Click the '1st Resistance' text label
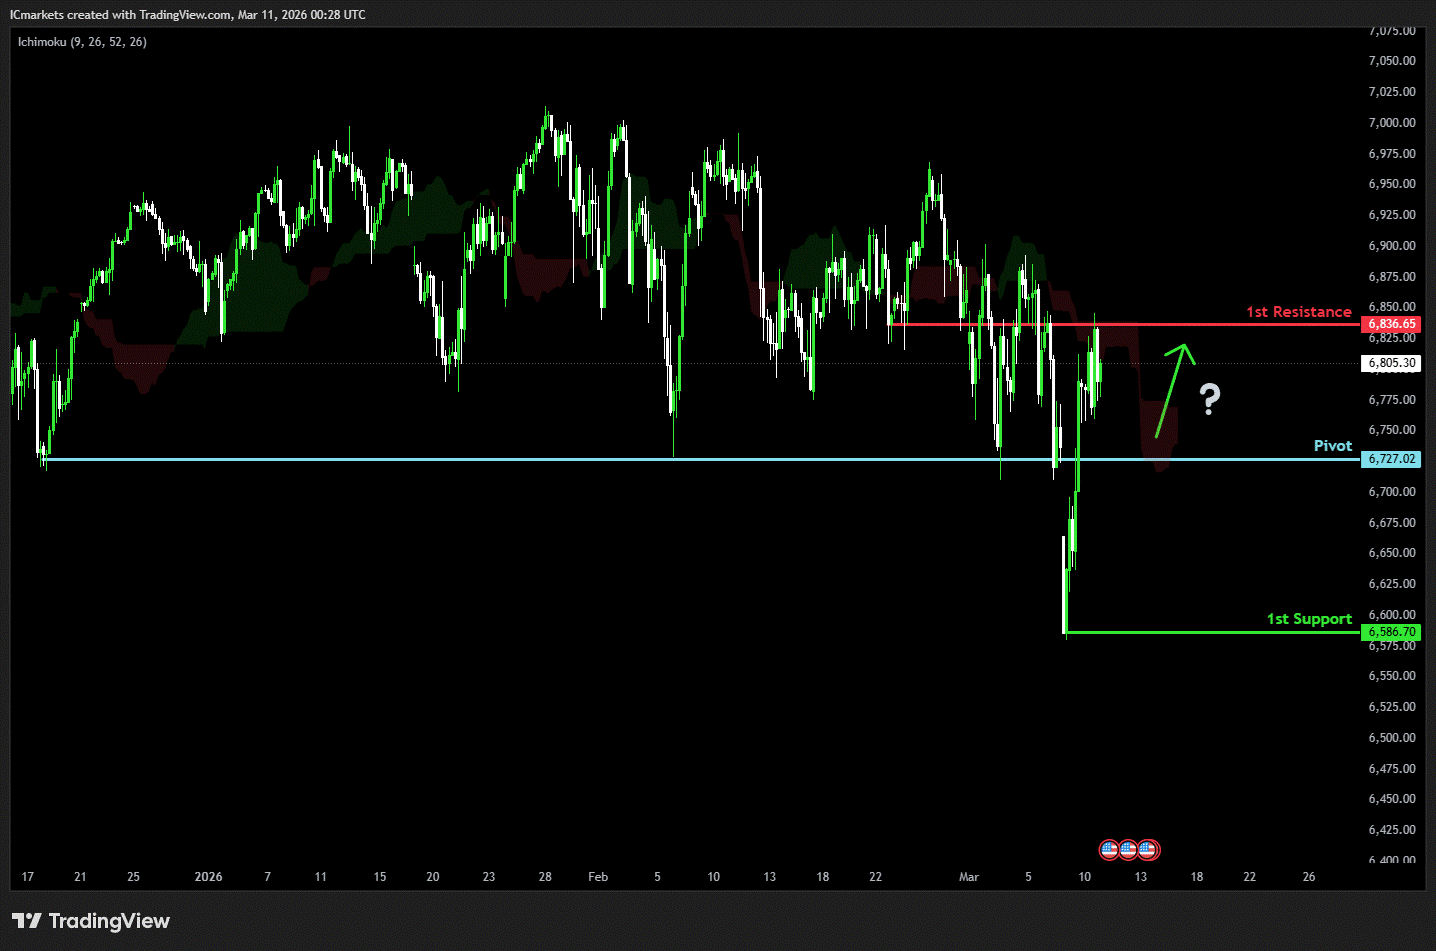 1298,312
